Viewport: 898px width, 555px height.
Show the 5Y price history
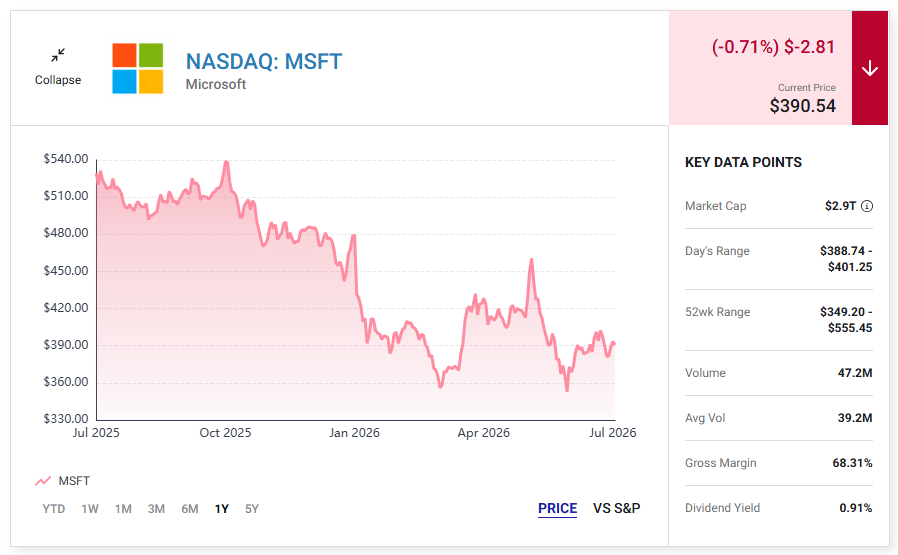click(252, 509)
